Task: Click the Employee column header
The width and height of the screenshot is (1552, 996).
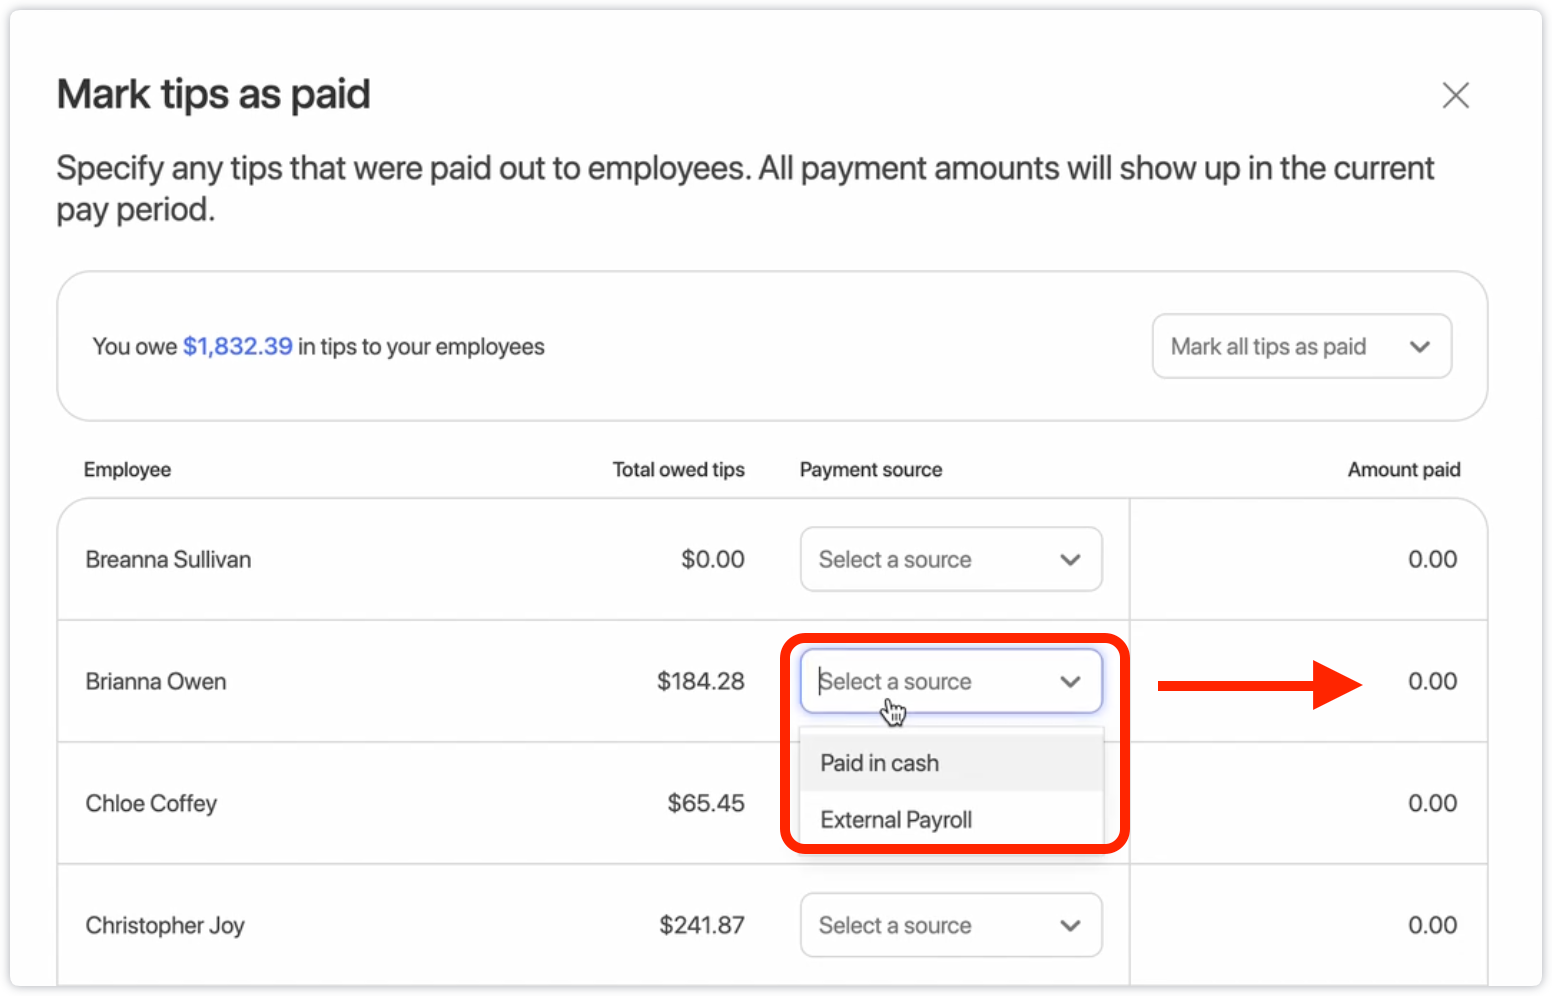Action: click(x=127, y=470)
